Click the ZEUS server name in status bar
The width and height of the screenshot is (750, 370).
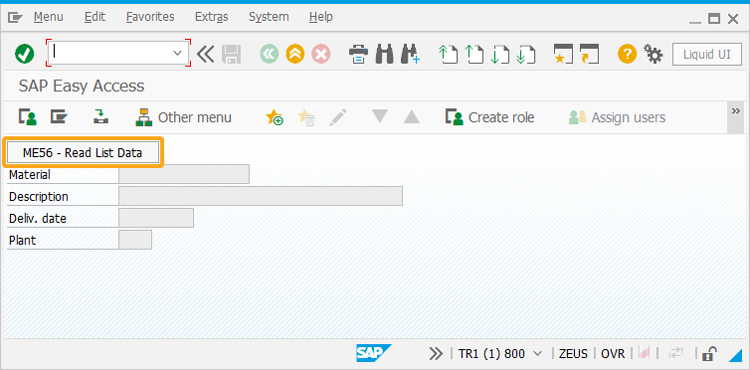point(573,354)
